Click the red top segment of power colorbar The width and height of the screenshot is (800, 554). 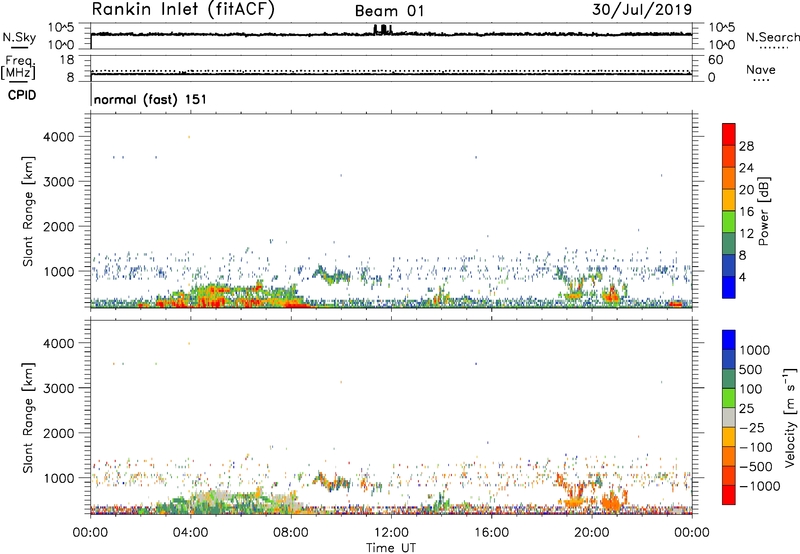(x=729, y=134)
